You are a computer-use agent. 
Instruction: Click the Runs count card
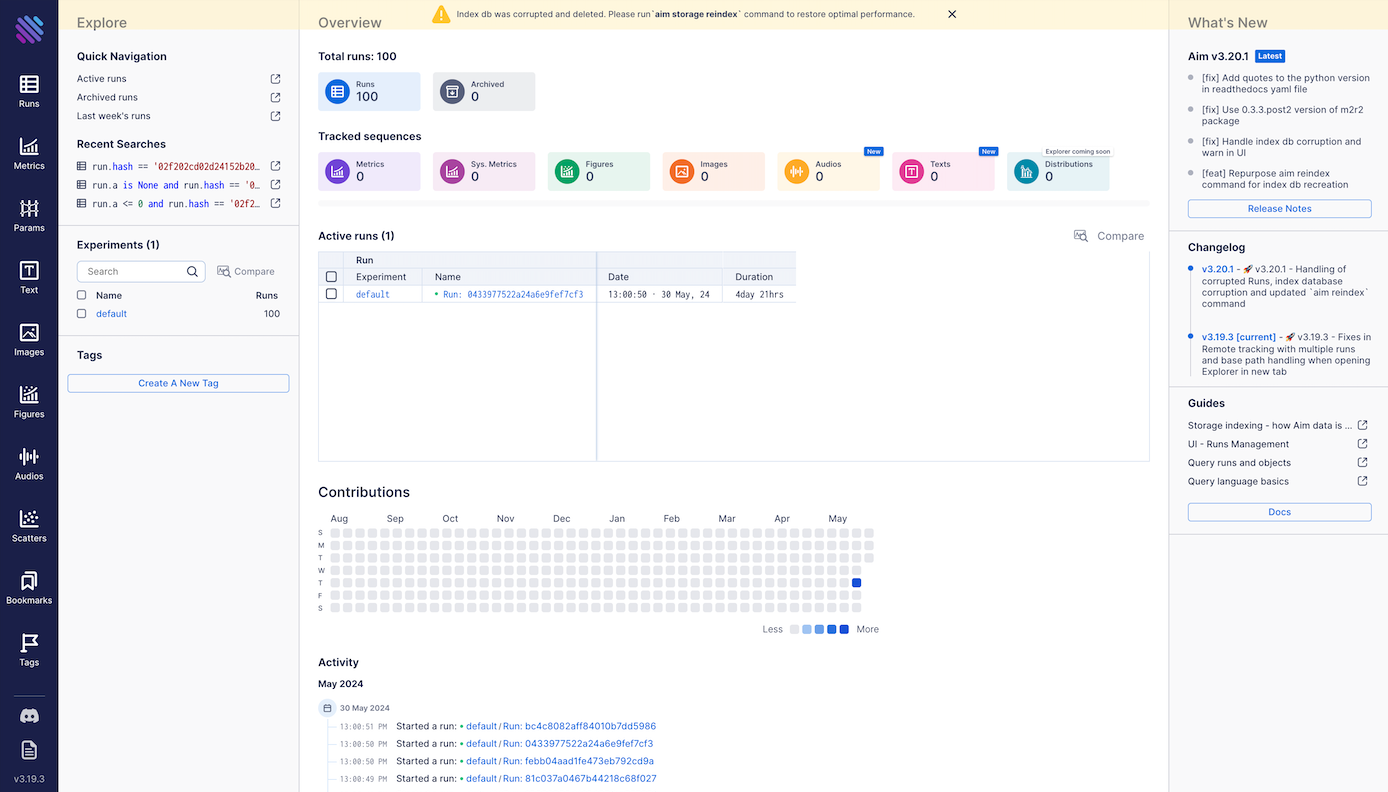coord(369,91)
